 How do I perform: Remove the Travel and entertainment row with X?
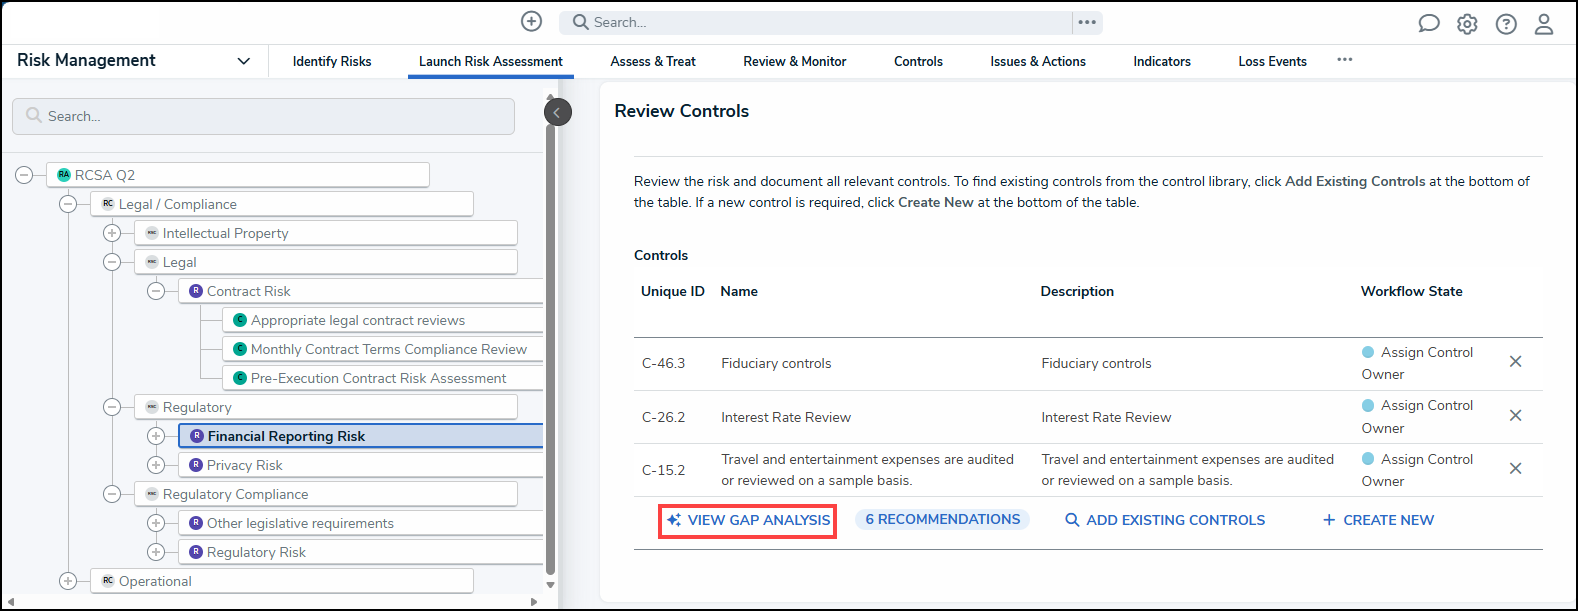coord(1516,469)
